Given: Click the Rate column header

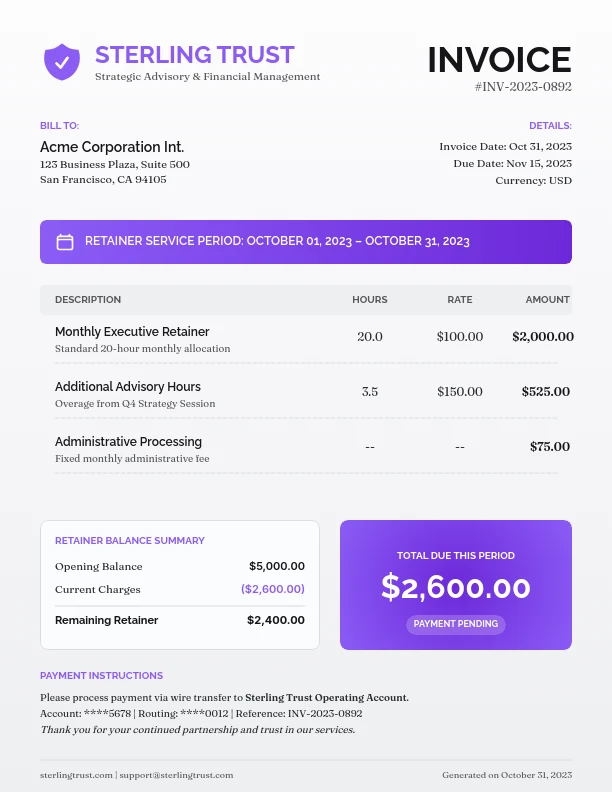Looking at the screenshot, I should [459, 300].
